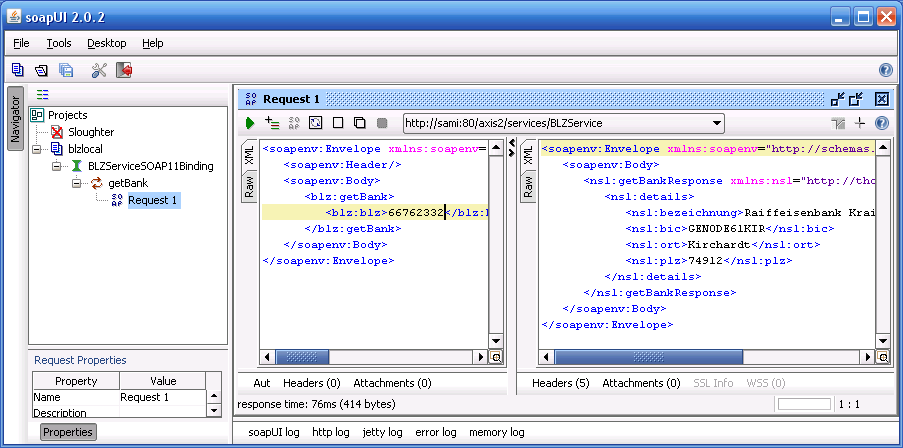The width and height of the screenshot is (903, 448).
Task: Clone this request with the copy icon
Action: point(359,123)
